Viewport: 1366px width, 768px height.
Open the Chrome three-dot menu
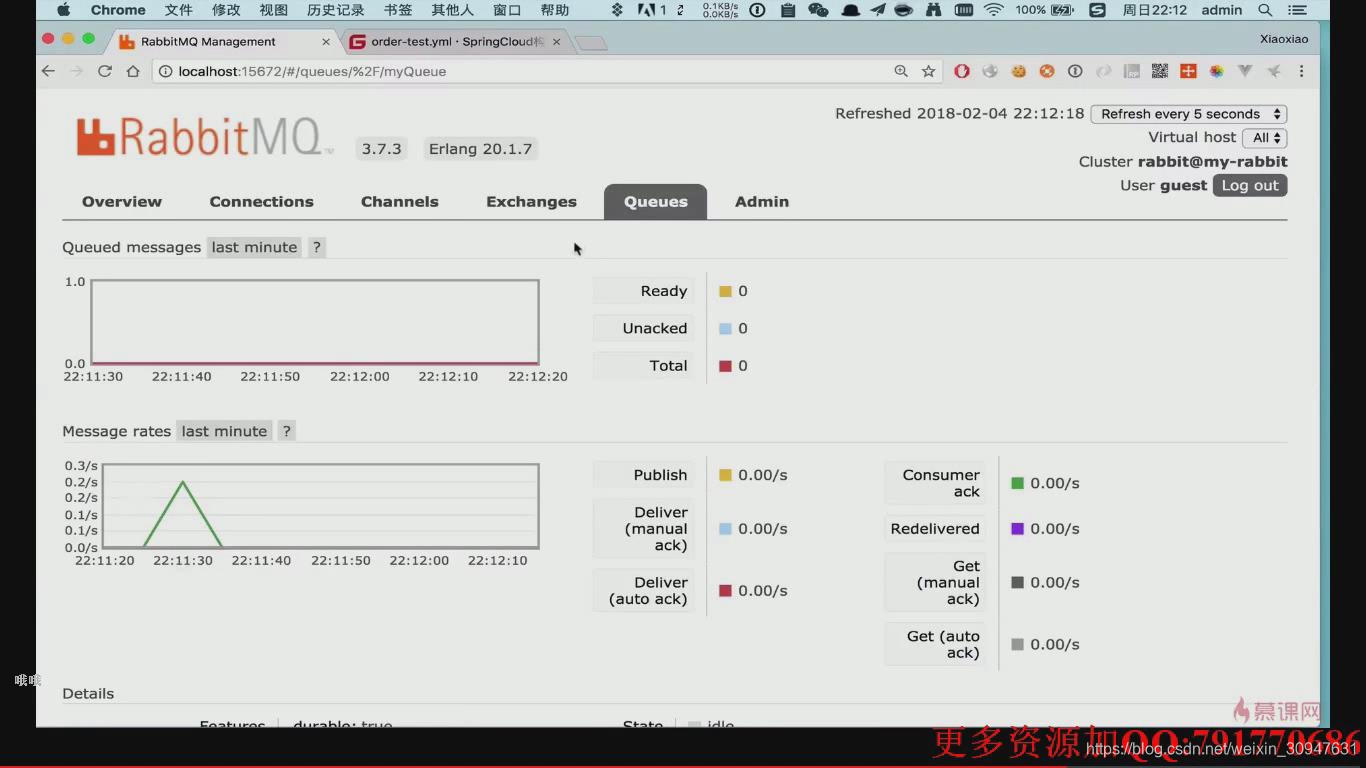click(x=1301, y=71)
